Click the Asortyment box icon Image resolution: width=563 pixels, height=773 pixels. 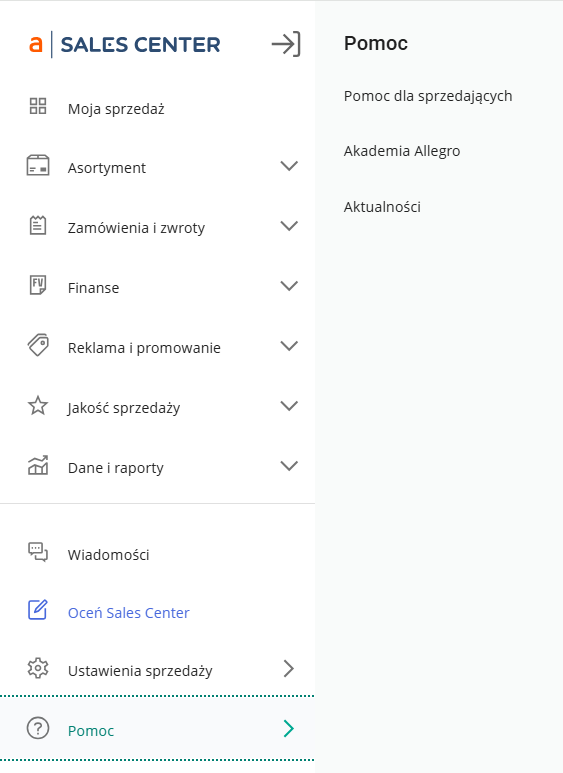(x=38, y=165)
